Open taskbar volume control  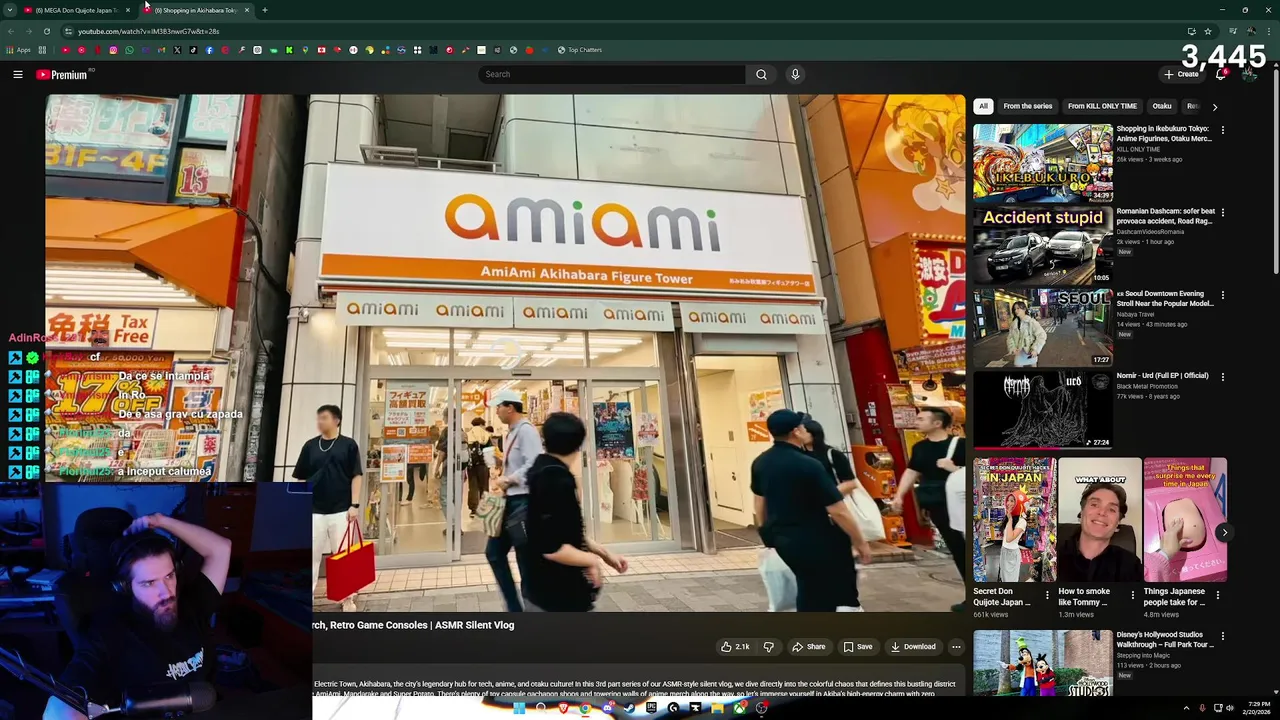1229,708
